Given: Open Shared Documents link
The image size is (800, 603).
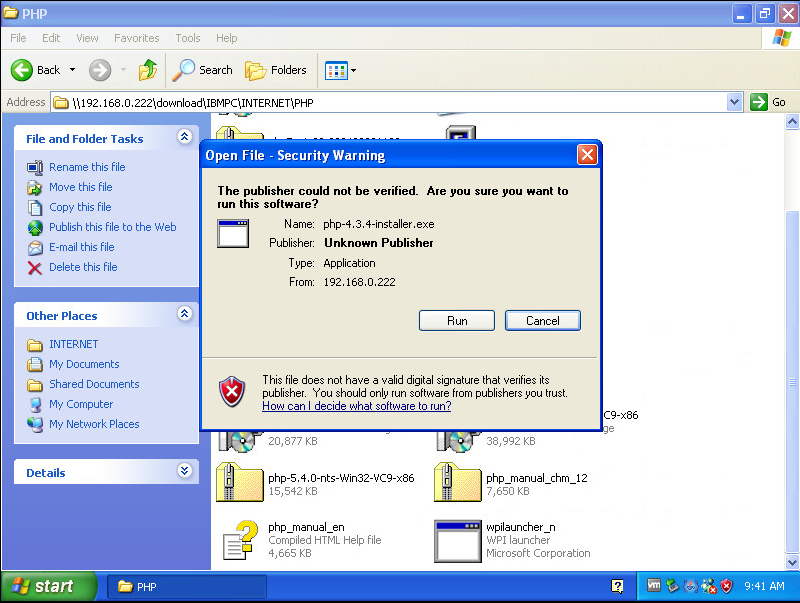Looking at the screenshot, I should coord(94,384).
